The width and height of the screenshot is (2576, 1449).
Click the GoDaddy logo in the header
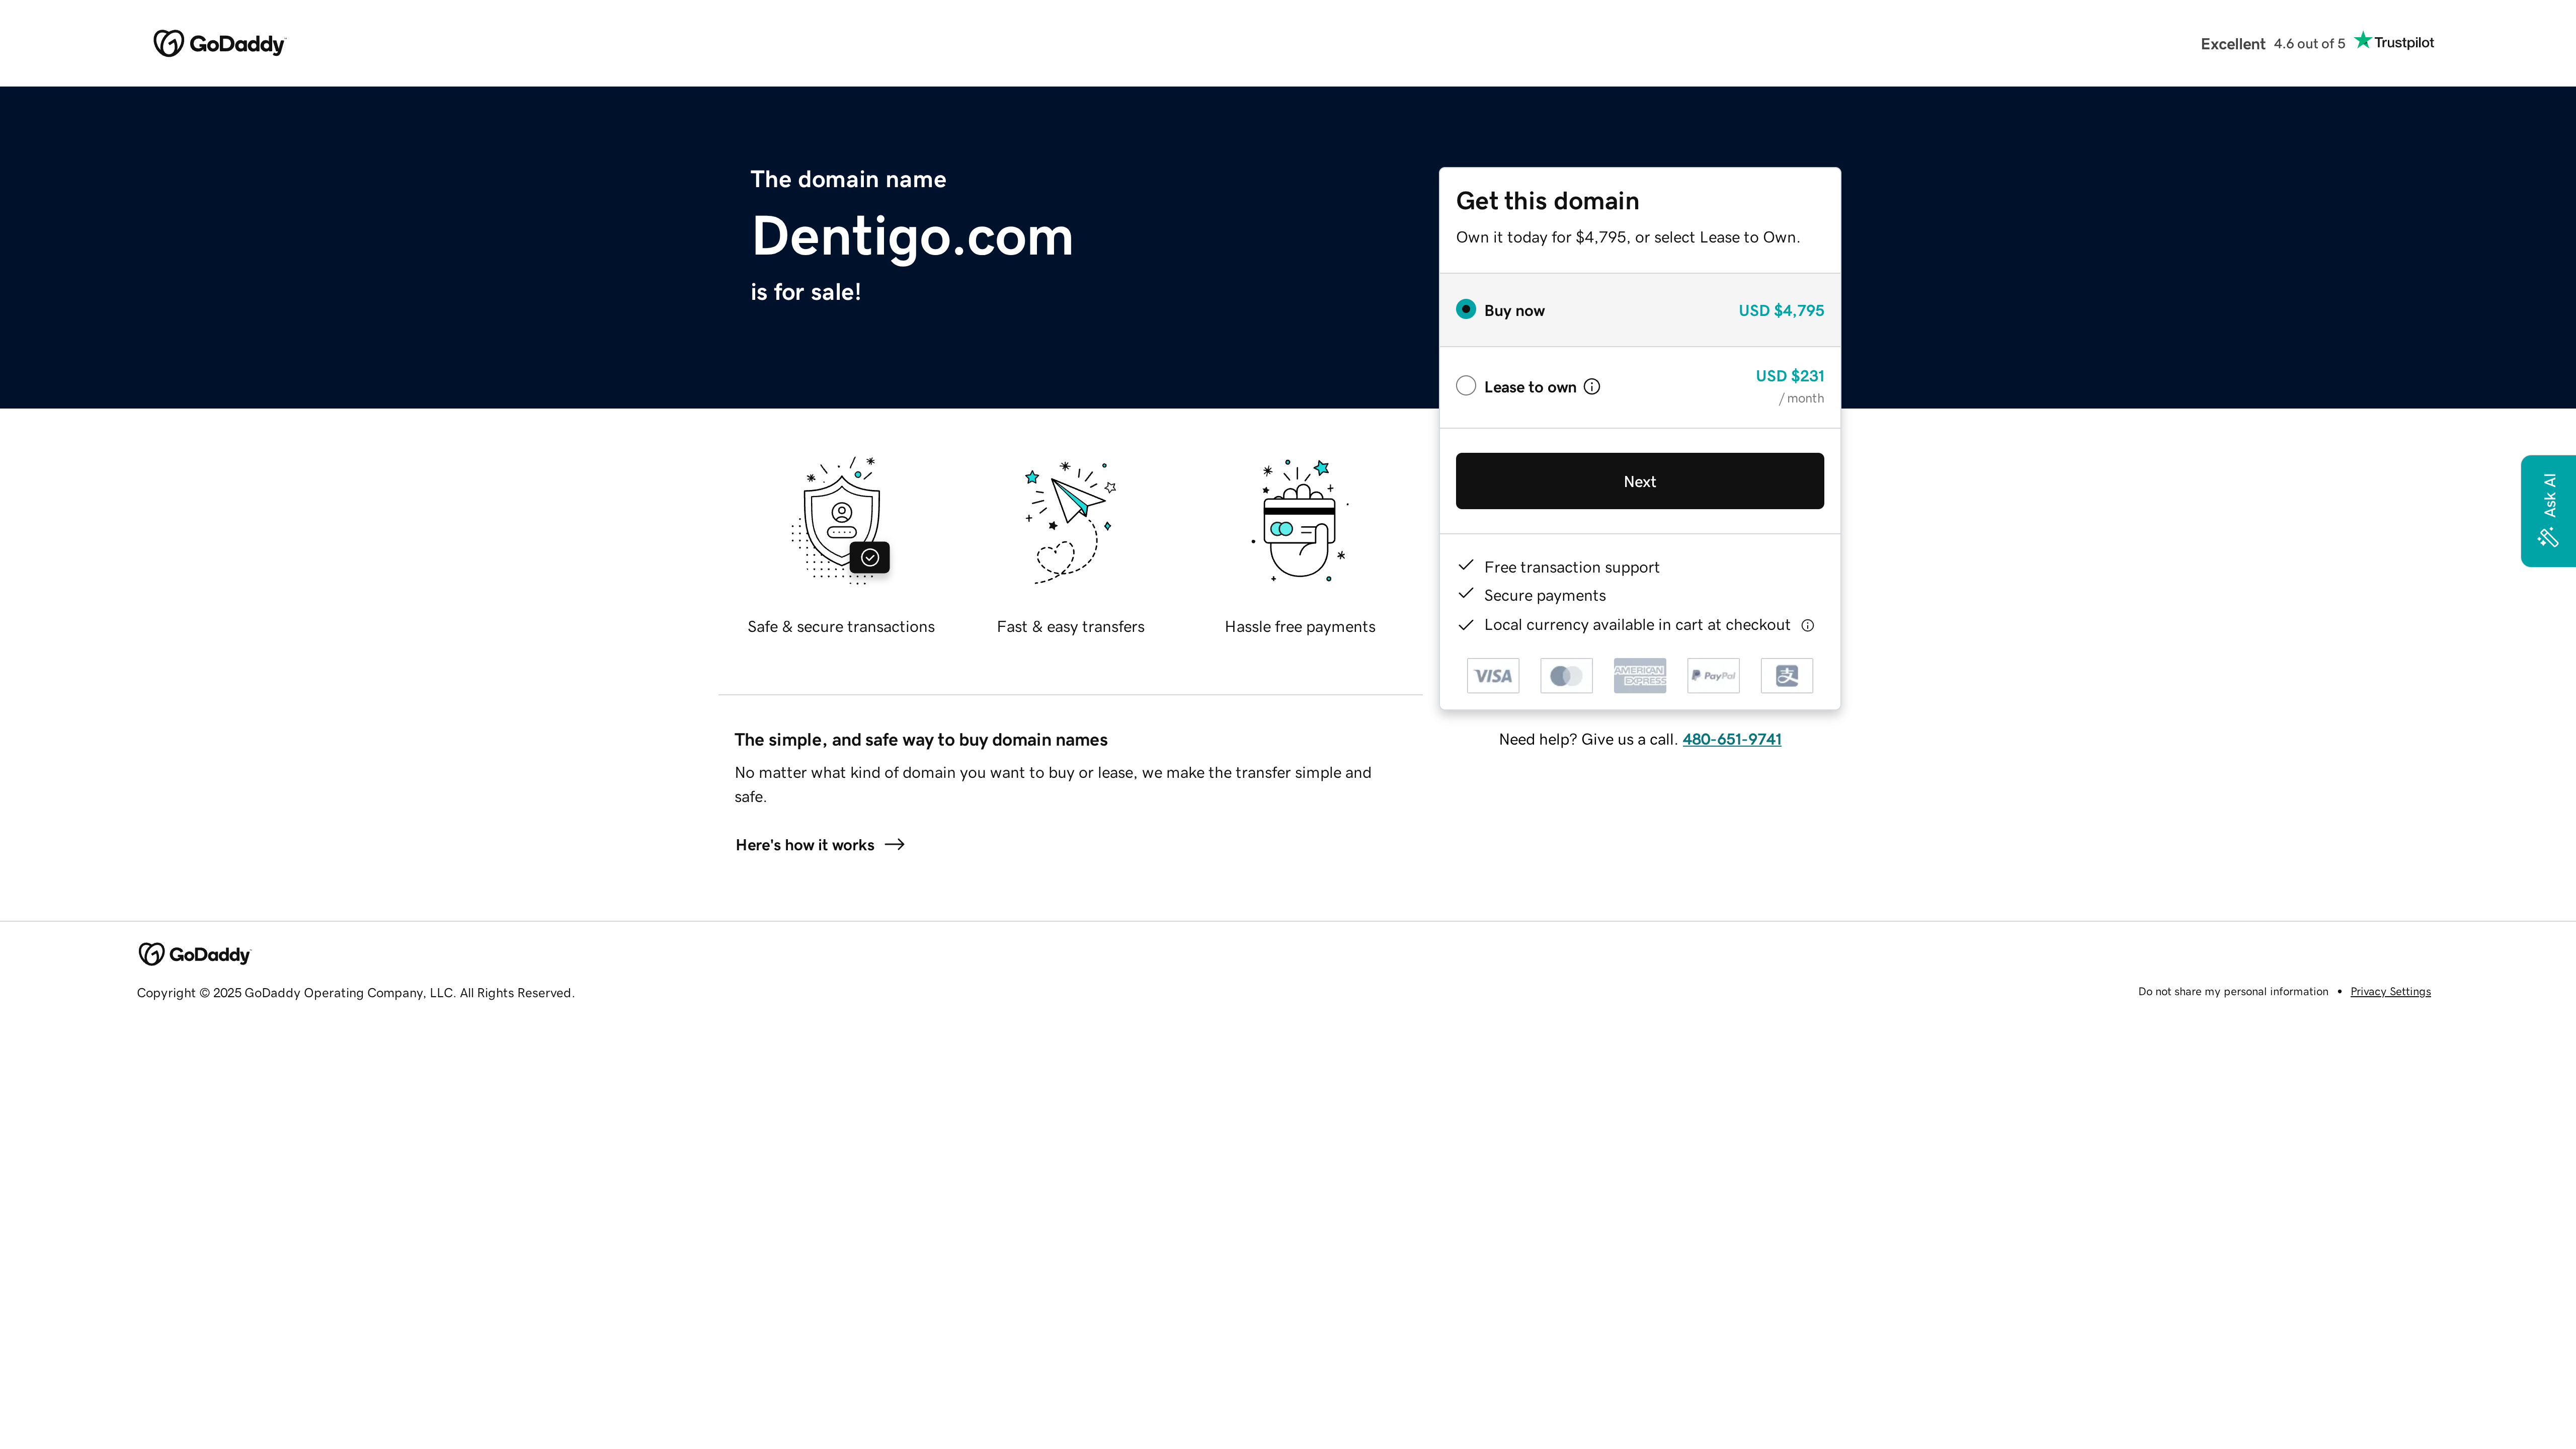[219, 43]
